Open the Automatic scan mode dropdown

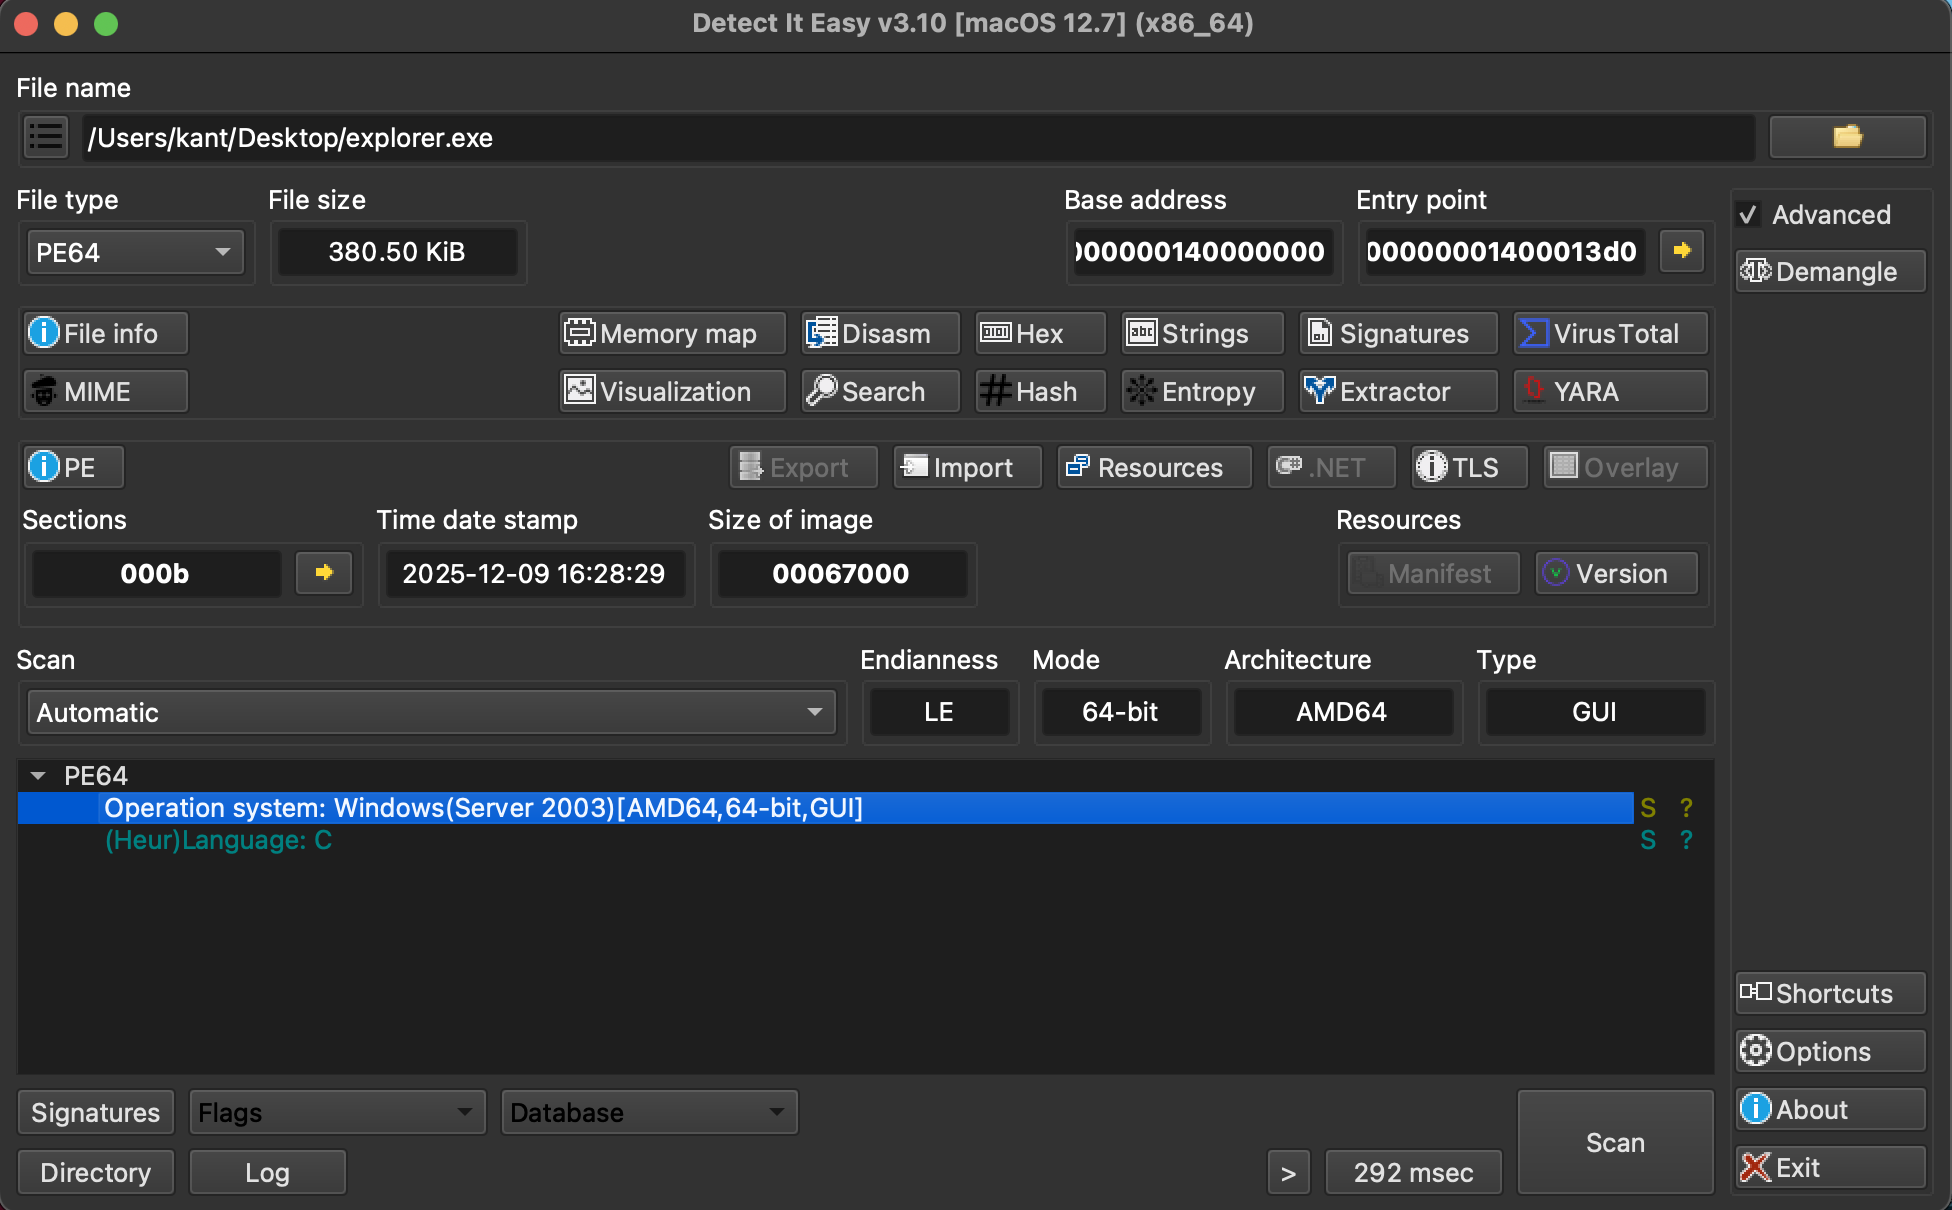click(431, 712)
